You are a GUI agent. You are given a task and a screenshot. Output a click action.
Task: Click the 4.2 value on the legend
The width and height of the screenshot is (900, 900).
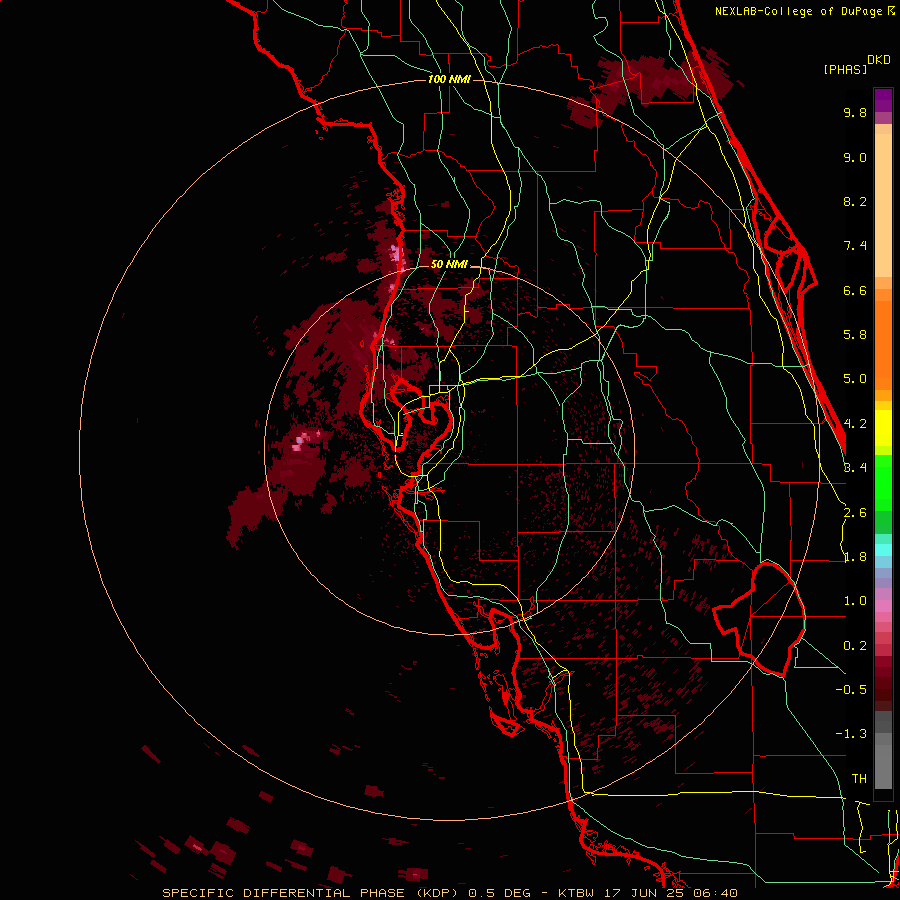point(855,424)
